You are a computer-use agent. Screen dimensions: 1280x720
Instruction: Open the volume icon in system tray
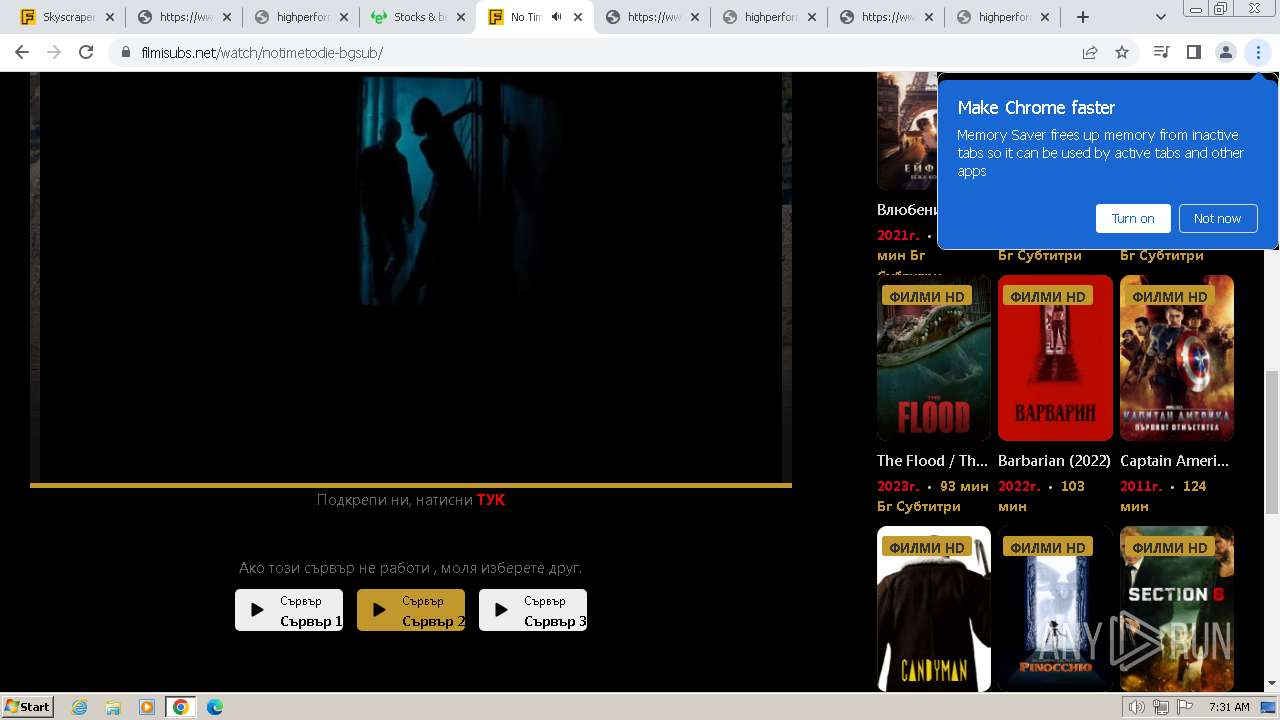1137,707
